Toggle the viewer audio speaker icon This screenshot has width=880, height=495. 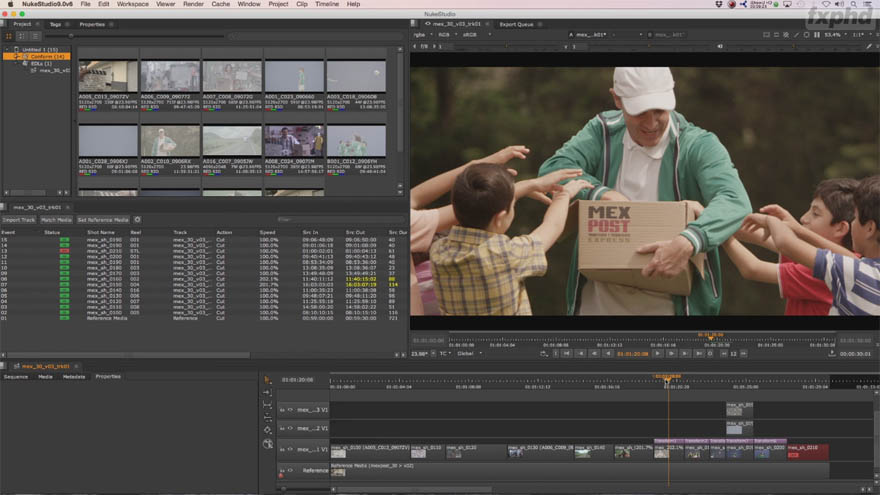719,47
